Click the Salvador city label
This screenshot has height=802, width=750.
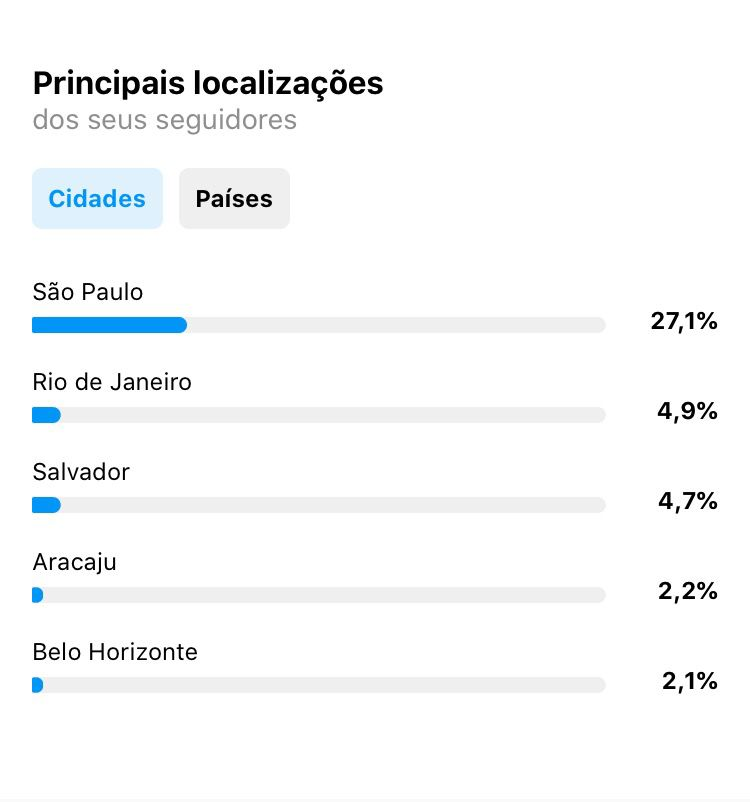(81, 472)
